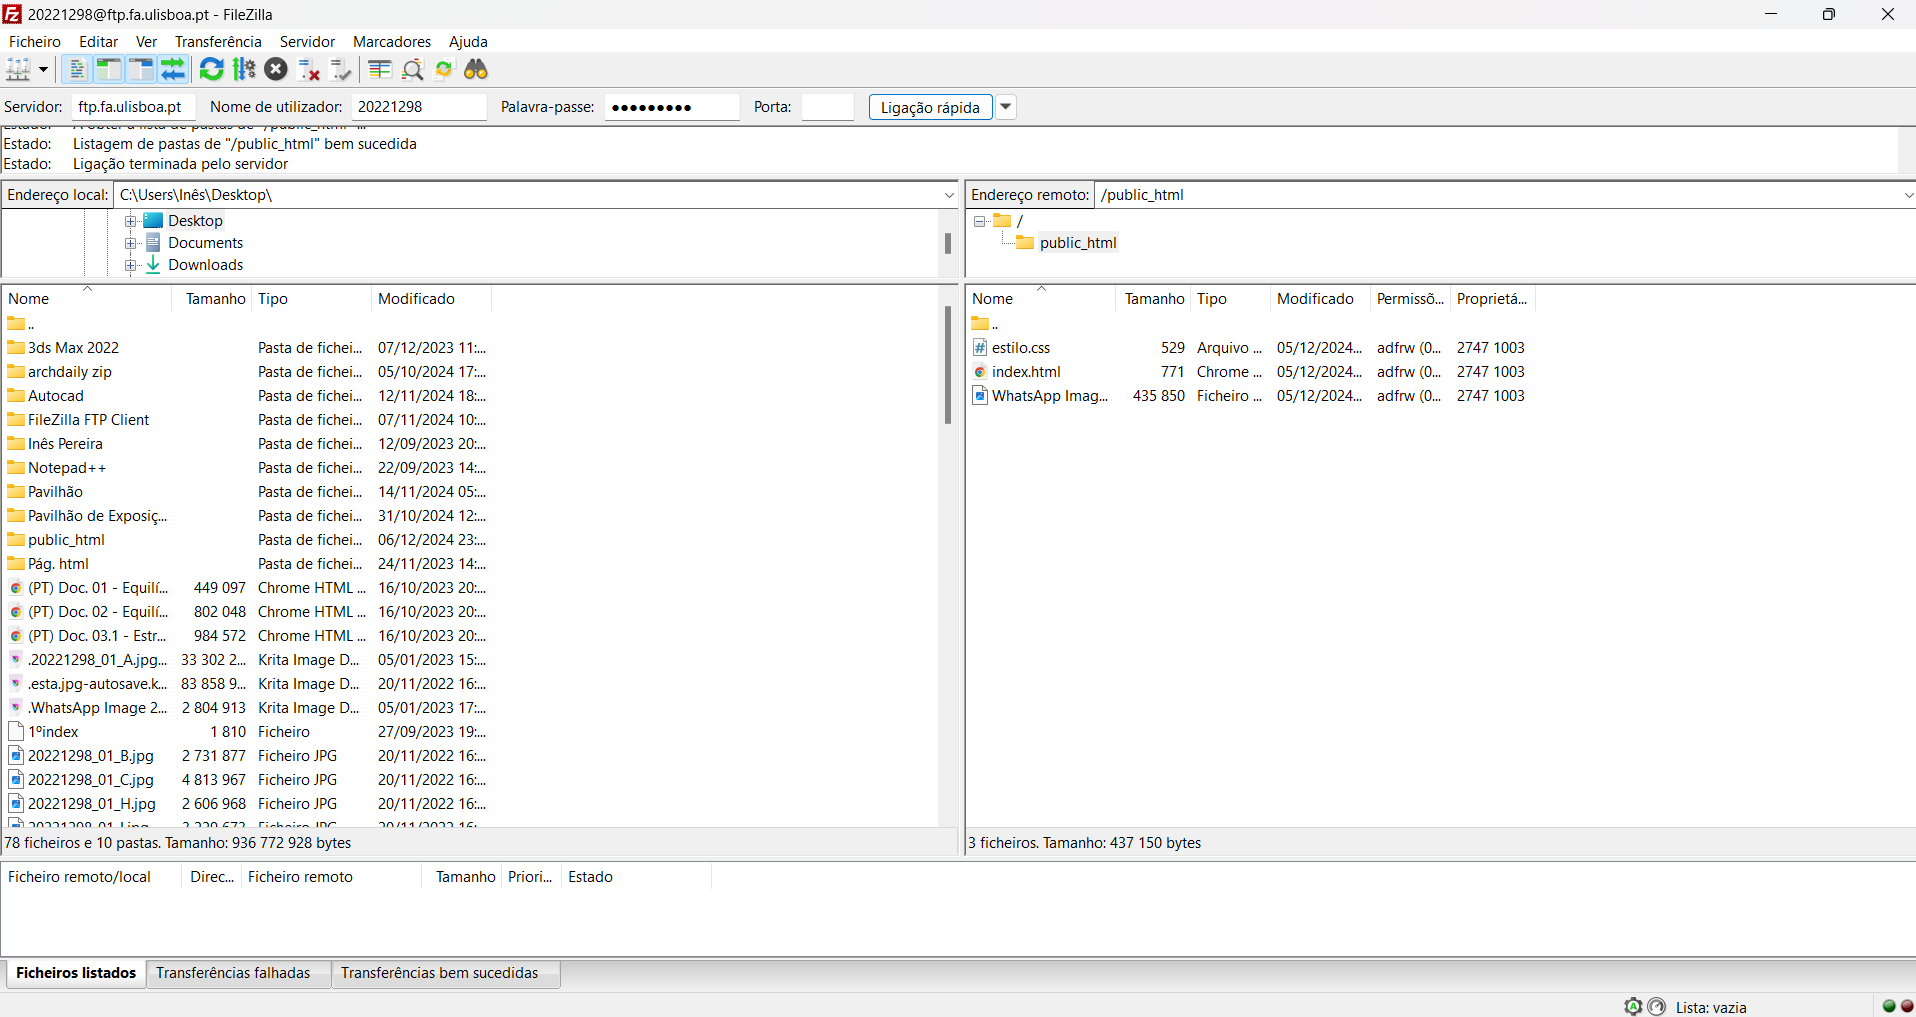Click the local file list scrollbar

[948, 365]
